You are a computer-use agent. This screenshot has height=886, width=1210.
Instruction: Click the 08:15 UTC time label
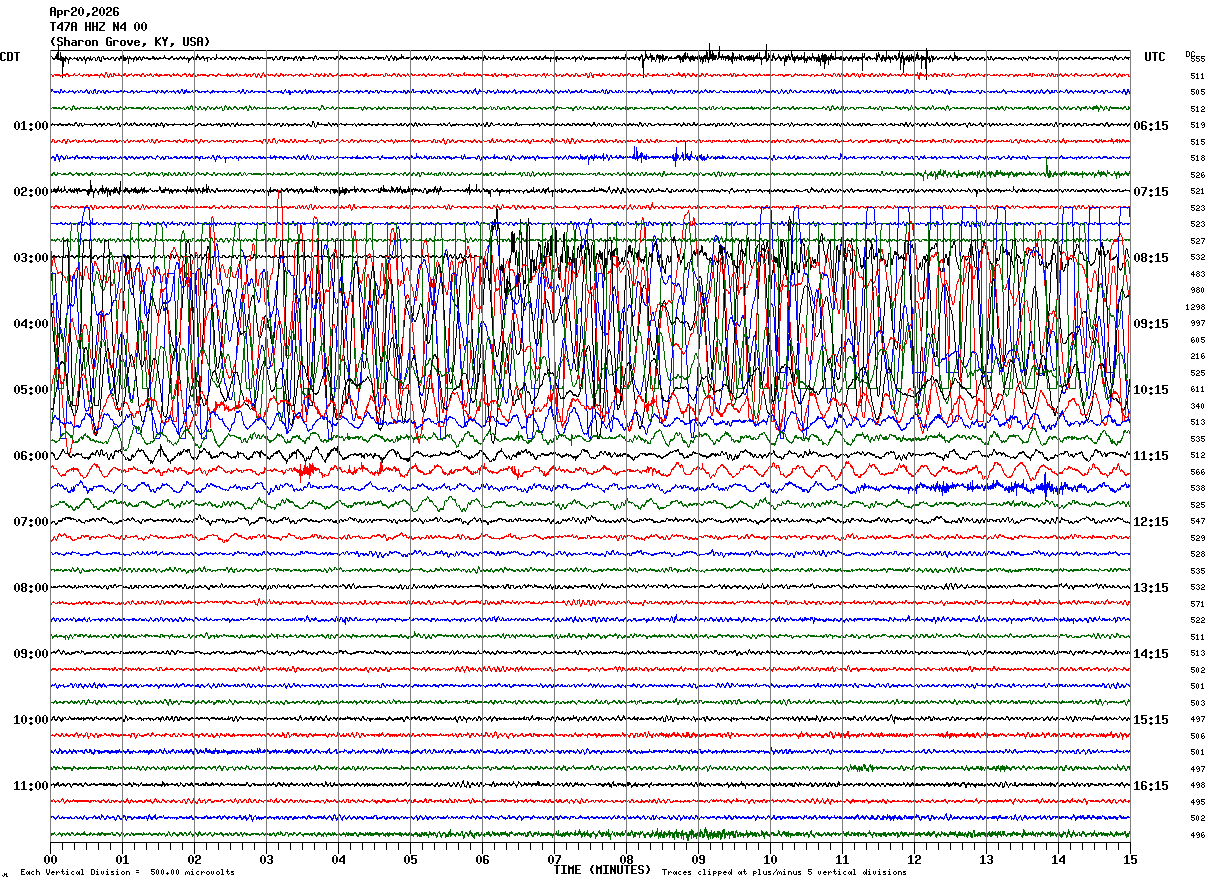[1151, 258]
